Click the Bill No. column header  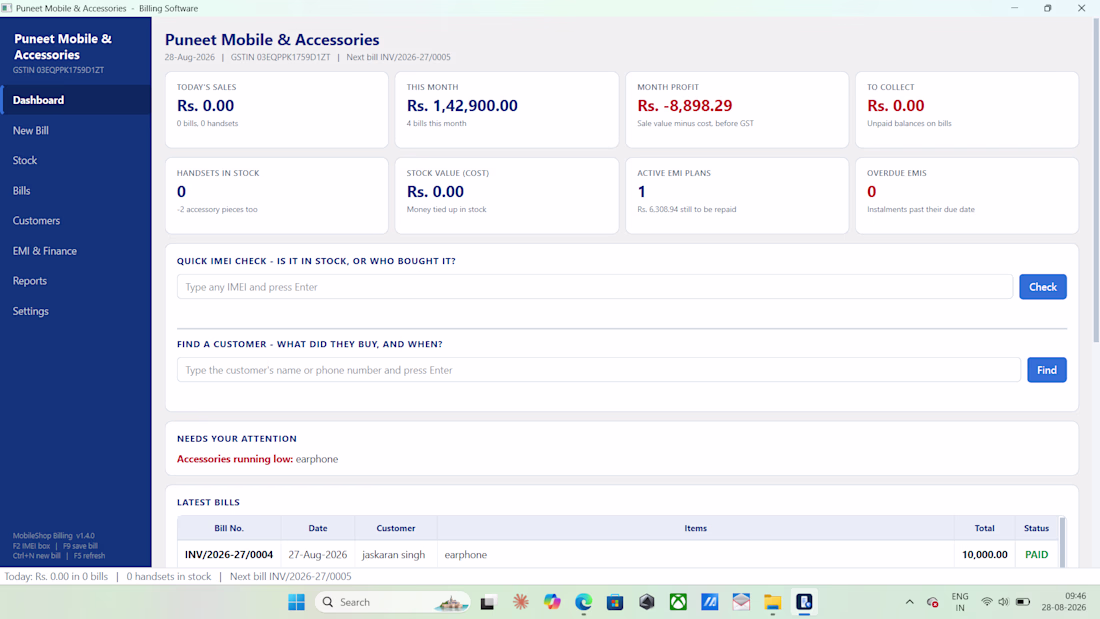pos(229,528)
